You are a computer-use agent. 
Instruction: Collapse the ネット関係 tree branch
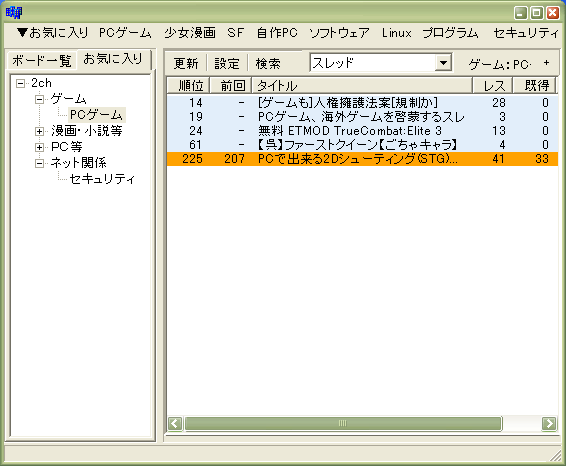(x=39, y=164)
